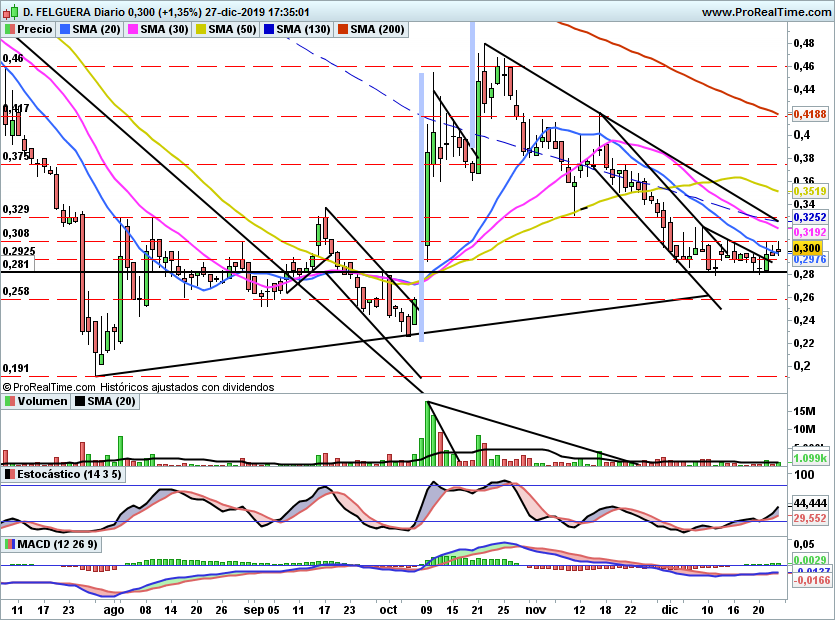Screen dimensions: 835x620
Task: Select the blue SMA (20) price legend
Action: point(93,30)
